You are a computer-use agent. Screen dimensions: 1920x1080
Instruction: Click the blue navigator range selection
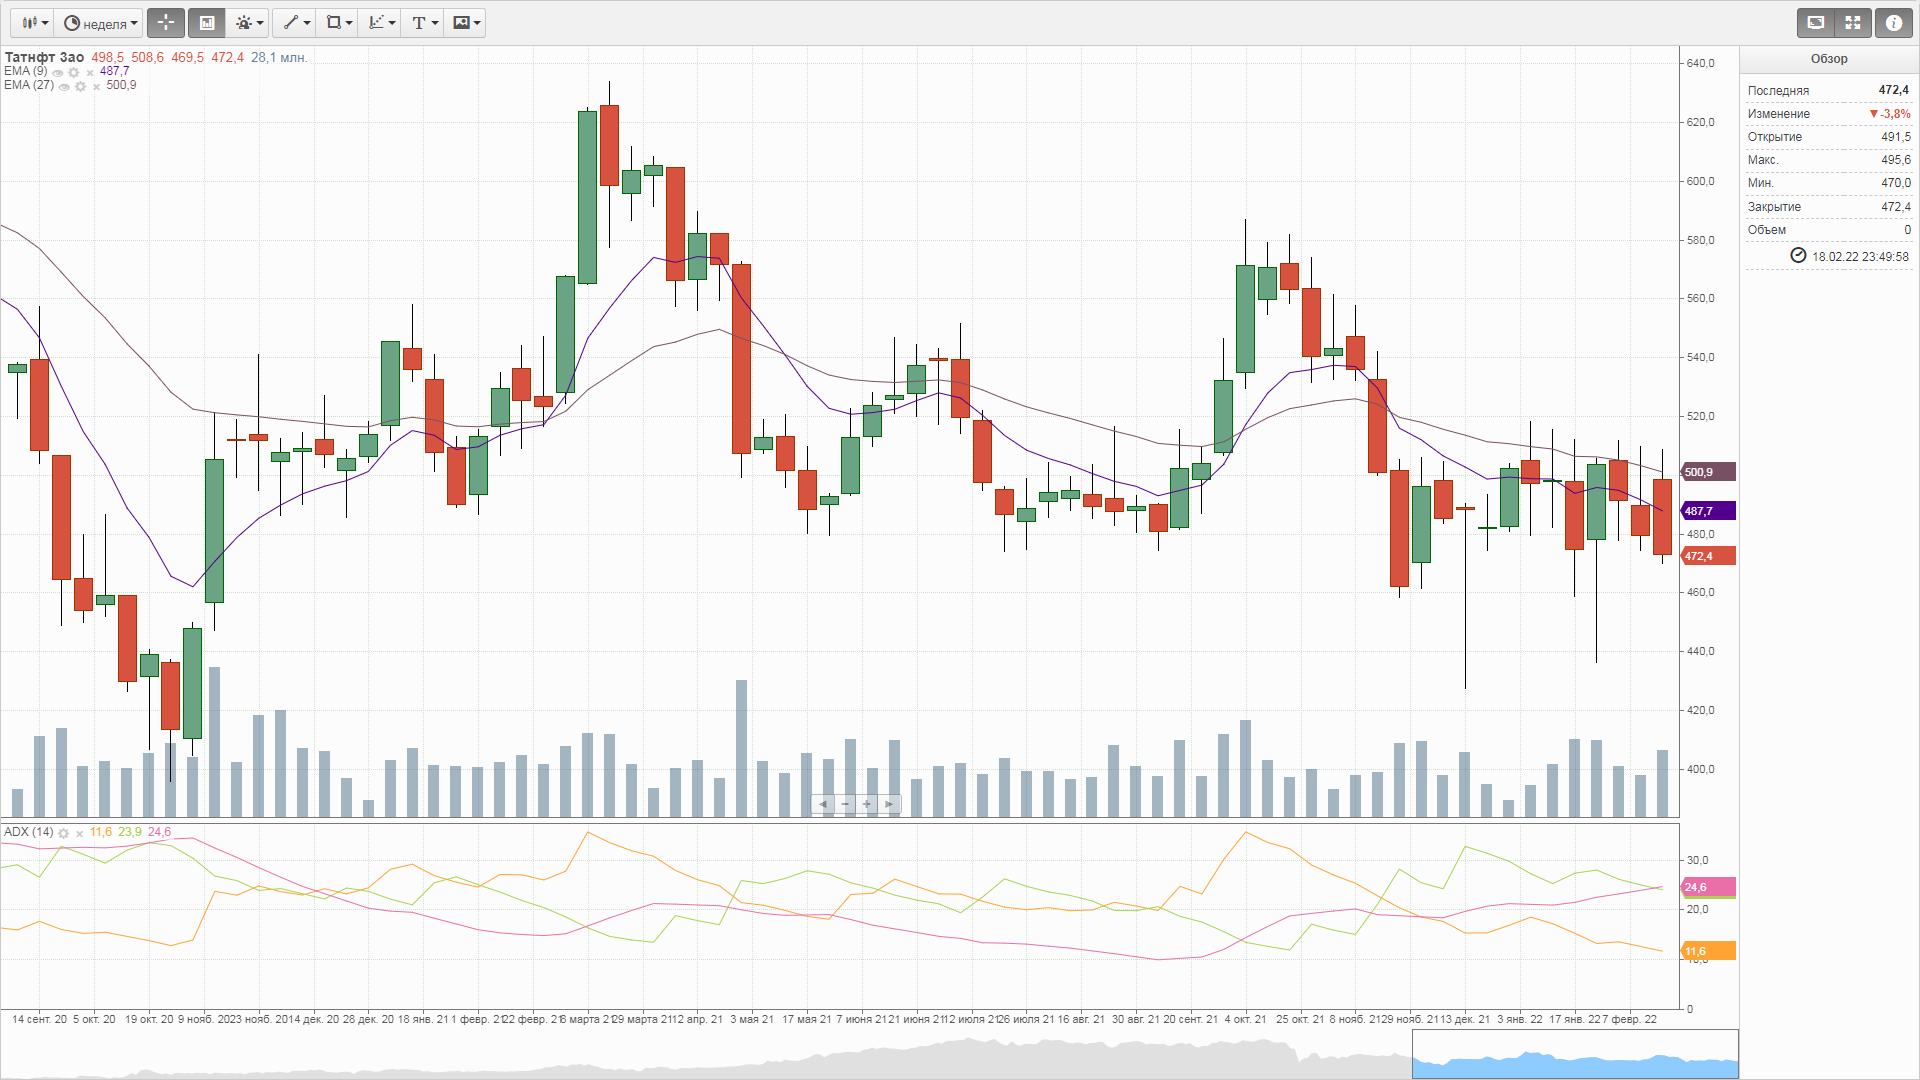[x=1575, y=1054]
